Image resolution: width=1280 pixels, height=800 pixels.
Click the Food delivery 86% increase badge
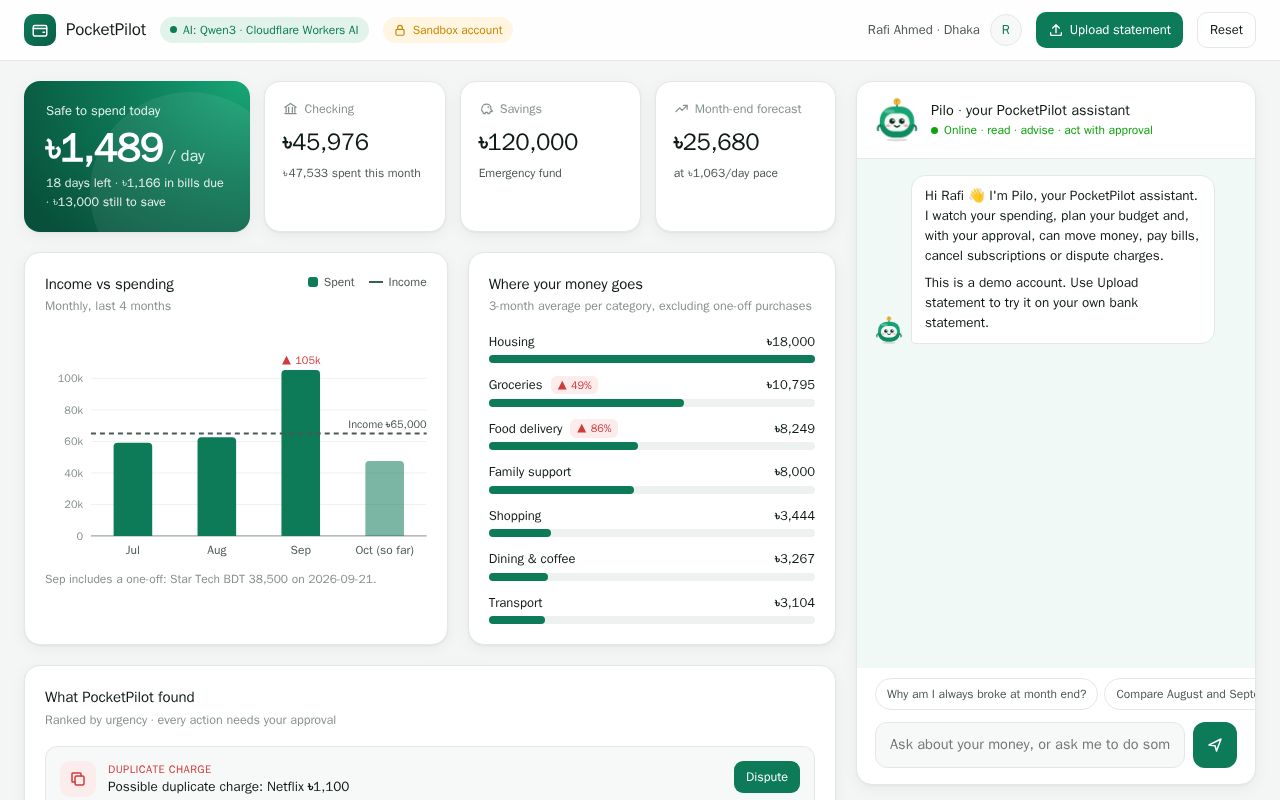[594, 428]
